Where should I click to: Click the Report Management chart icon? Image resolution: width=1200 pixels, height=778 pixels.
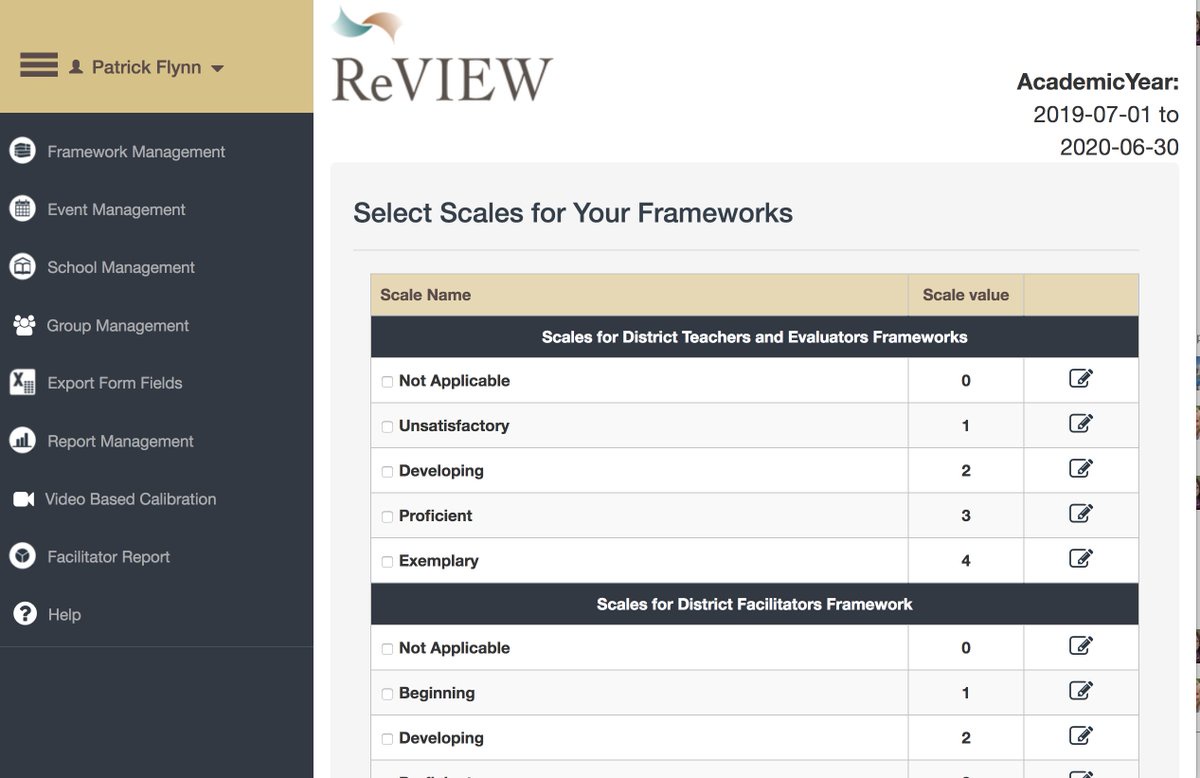[22, 440]
